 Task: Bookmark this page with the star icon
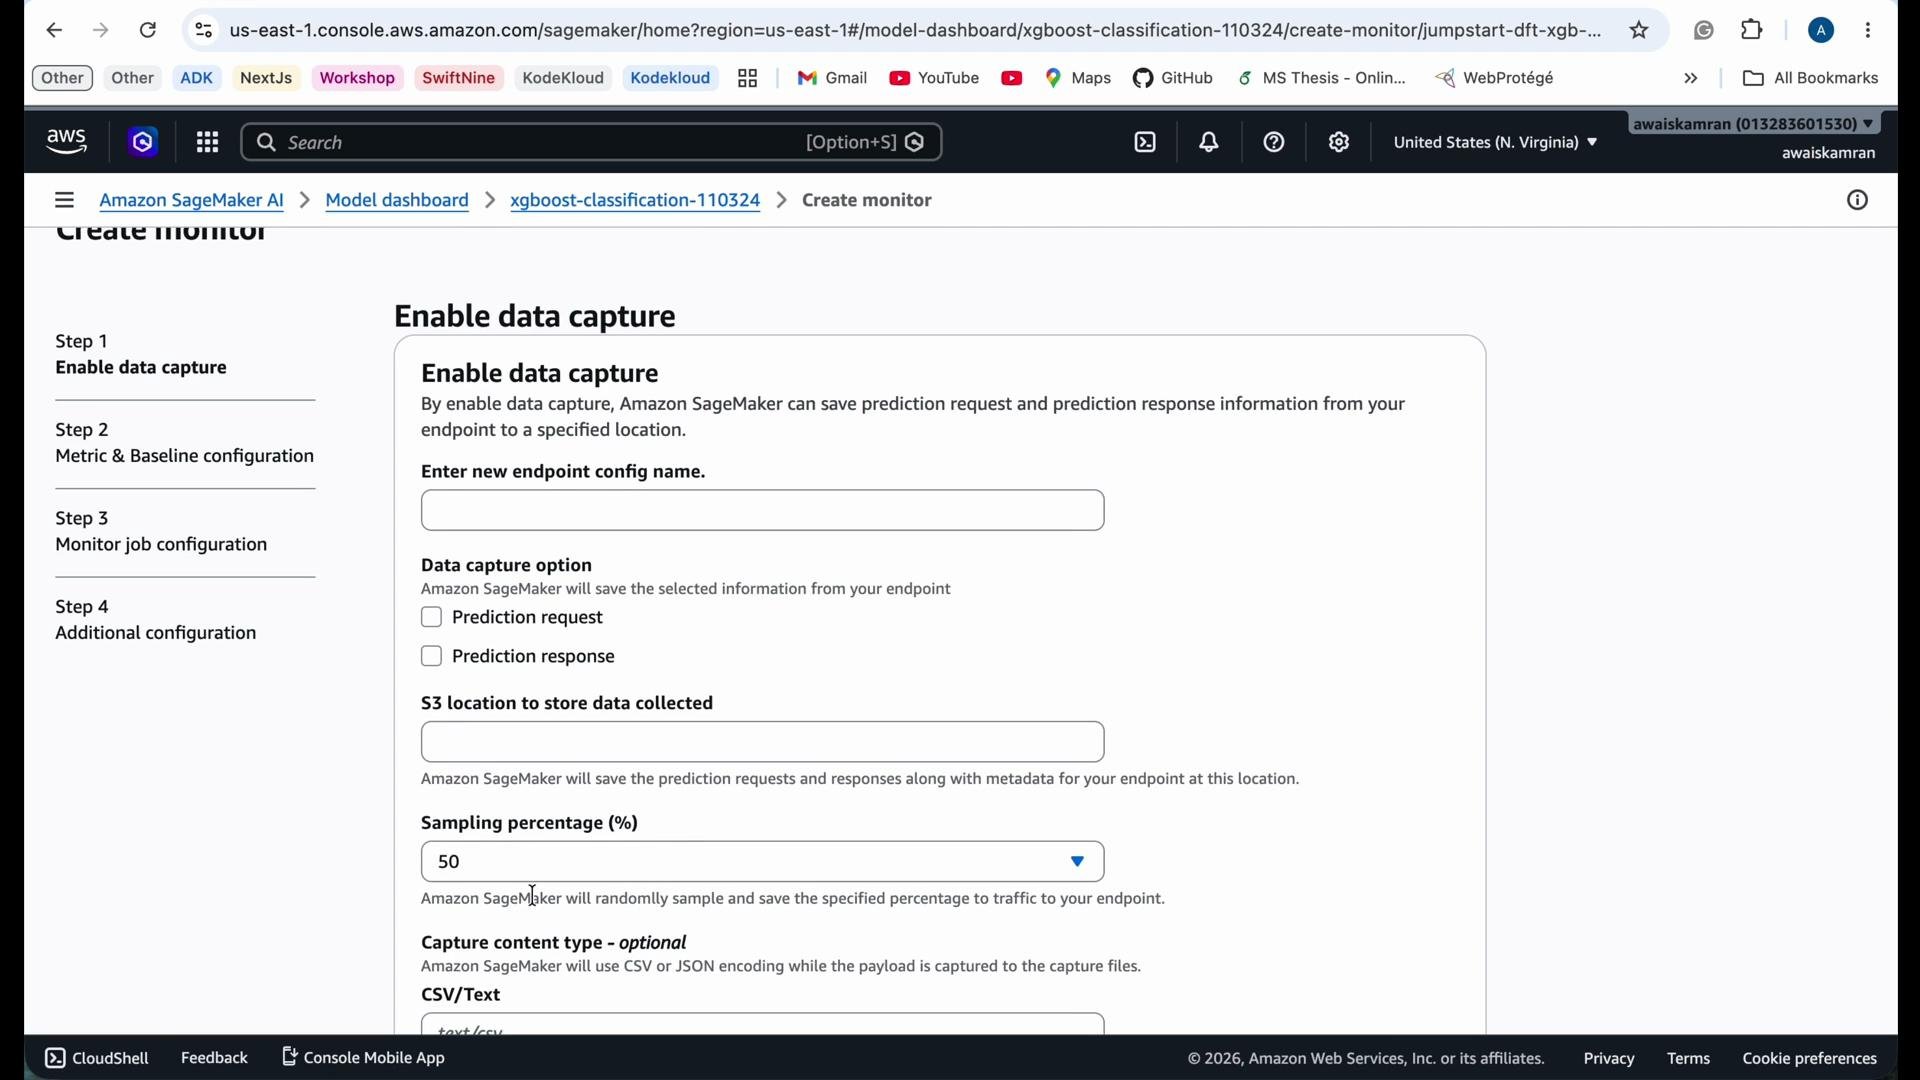(x=1640, y=31)
